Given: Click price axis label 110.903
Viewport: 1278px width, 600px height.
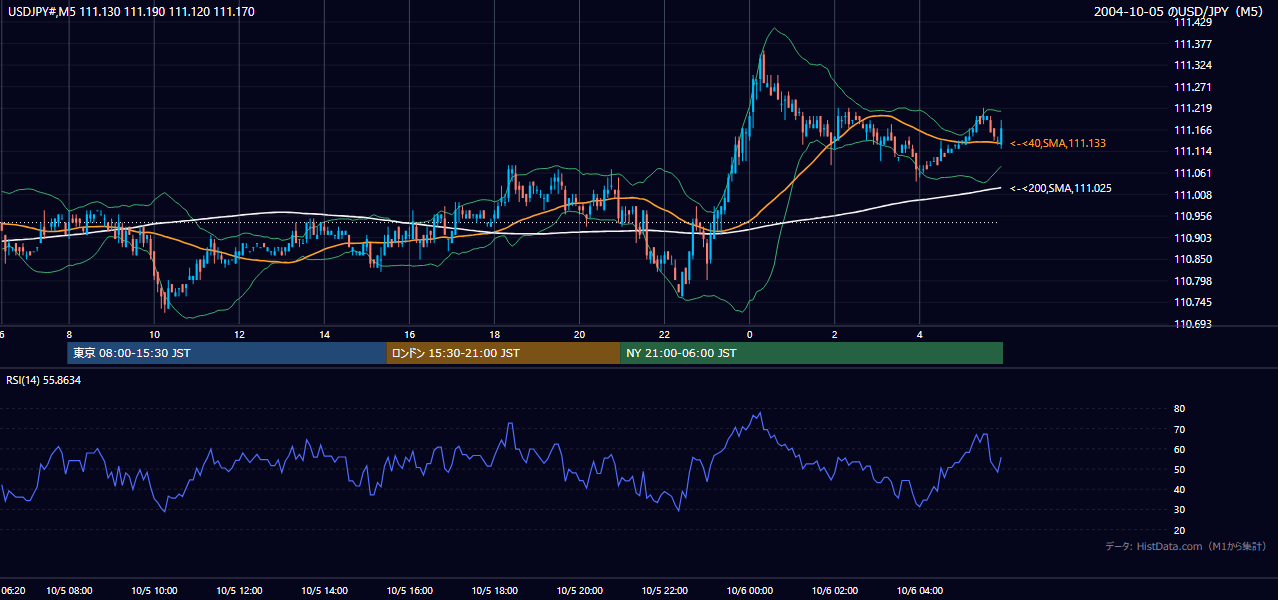Looking at the screenshot, I should [x=1192, y=238].
